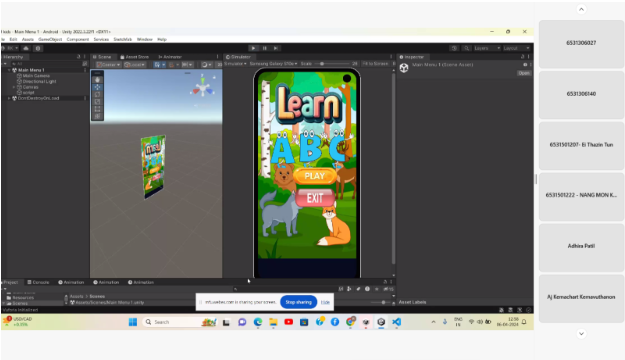This screenshot has width=625, height=360.
Task: Select Main Camera in Hierarchy
Action: point(36,76)
